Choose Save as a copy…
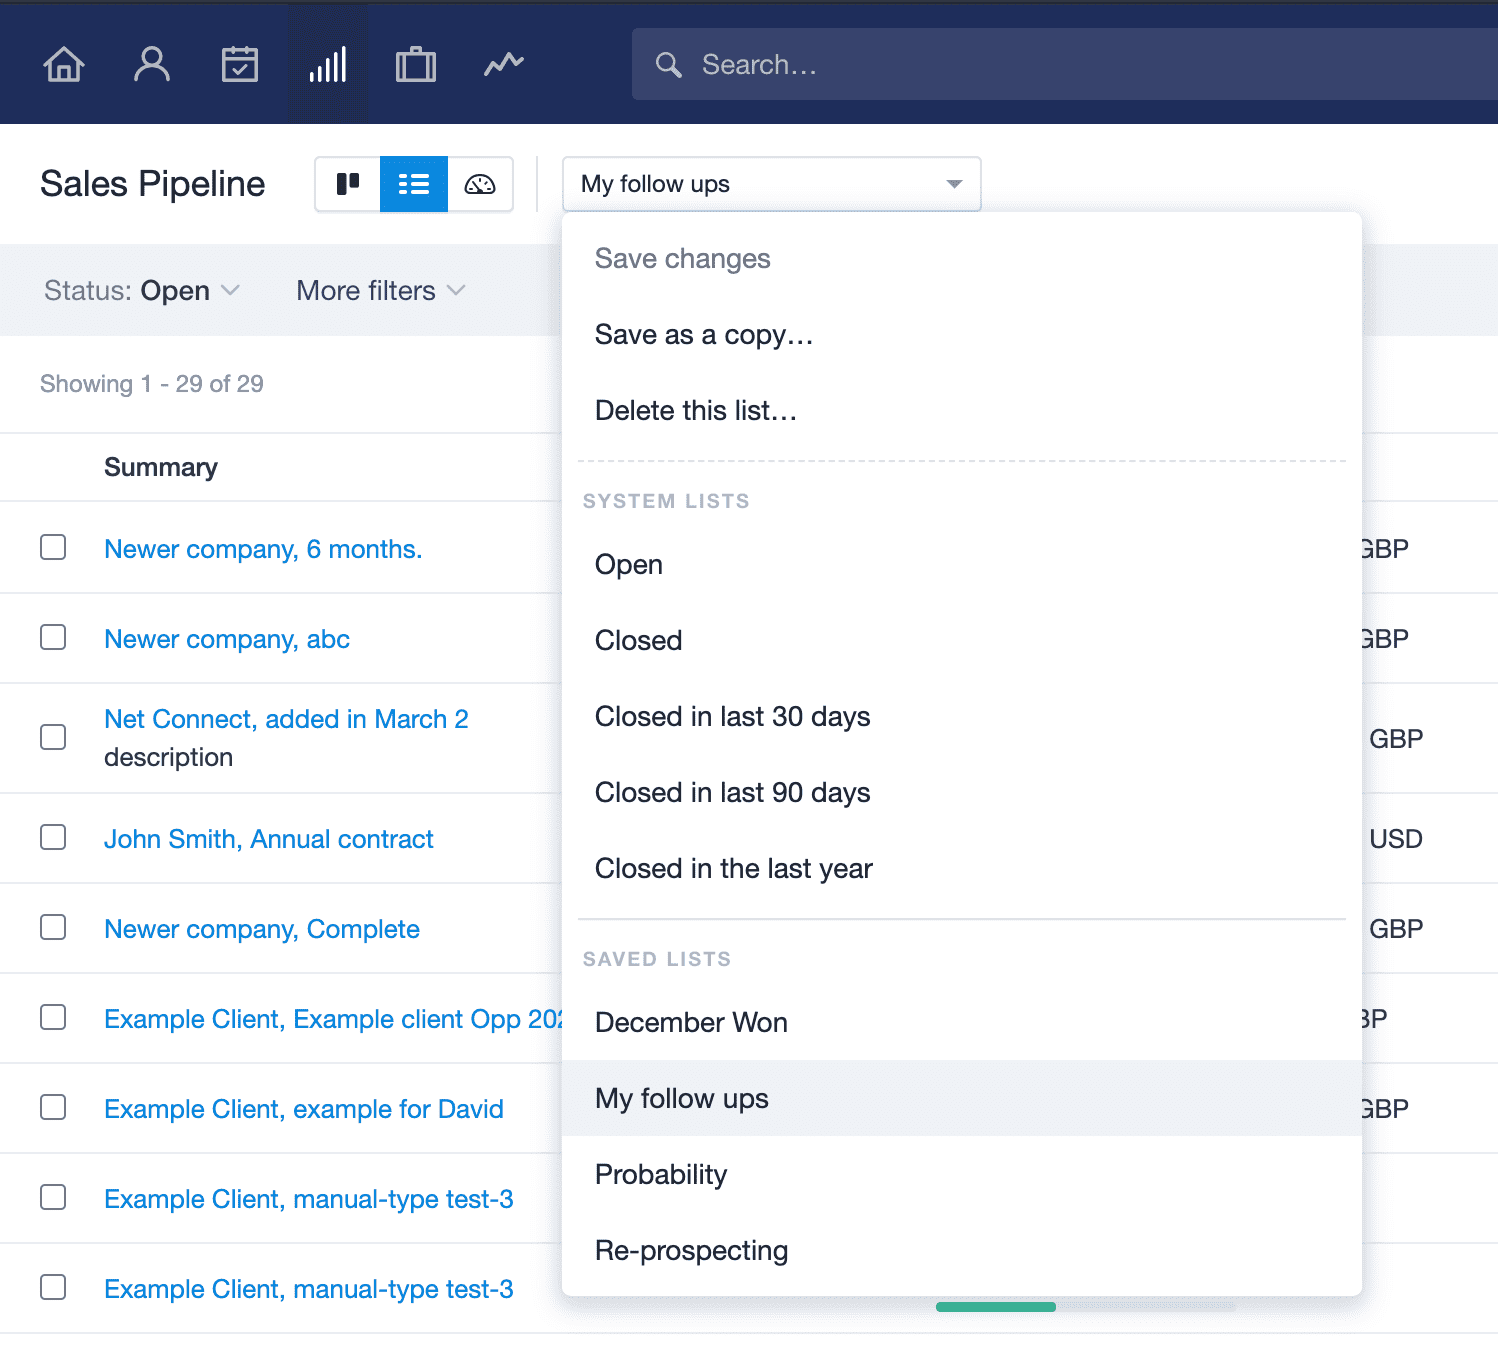This screenshot has height=1356, width=1498. 962,335
